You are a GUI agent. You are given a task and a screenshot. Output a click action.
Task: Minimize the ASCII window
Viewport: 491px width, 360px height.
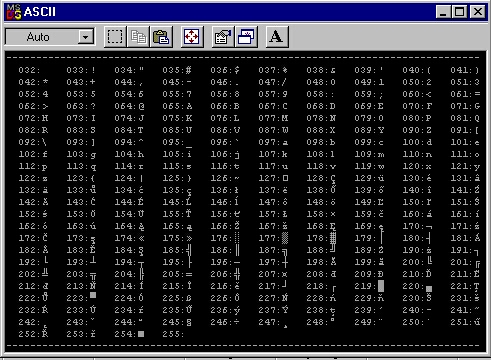[x=443, y=12]
